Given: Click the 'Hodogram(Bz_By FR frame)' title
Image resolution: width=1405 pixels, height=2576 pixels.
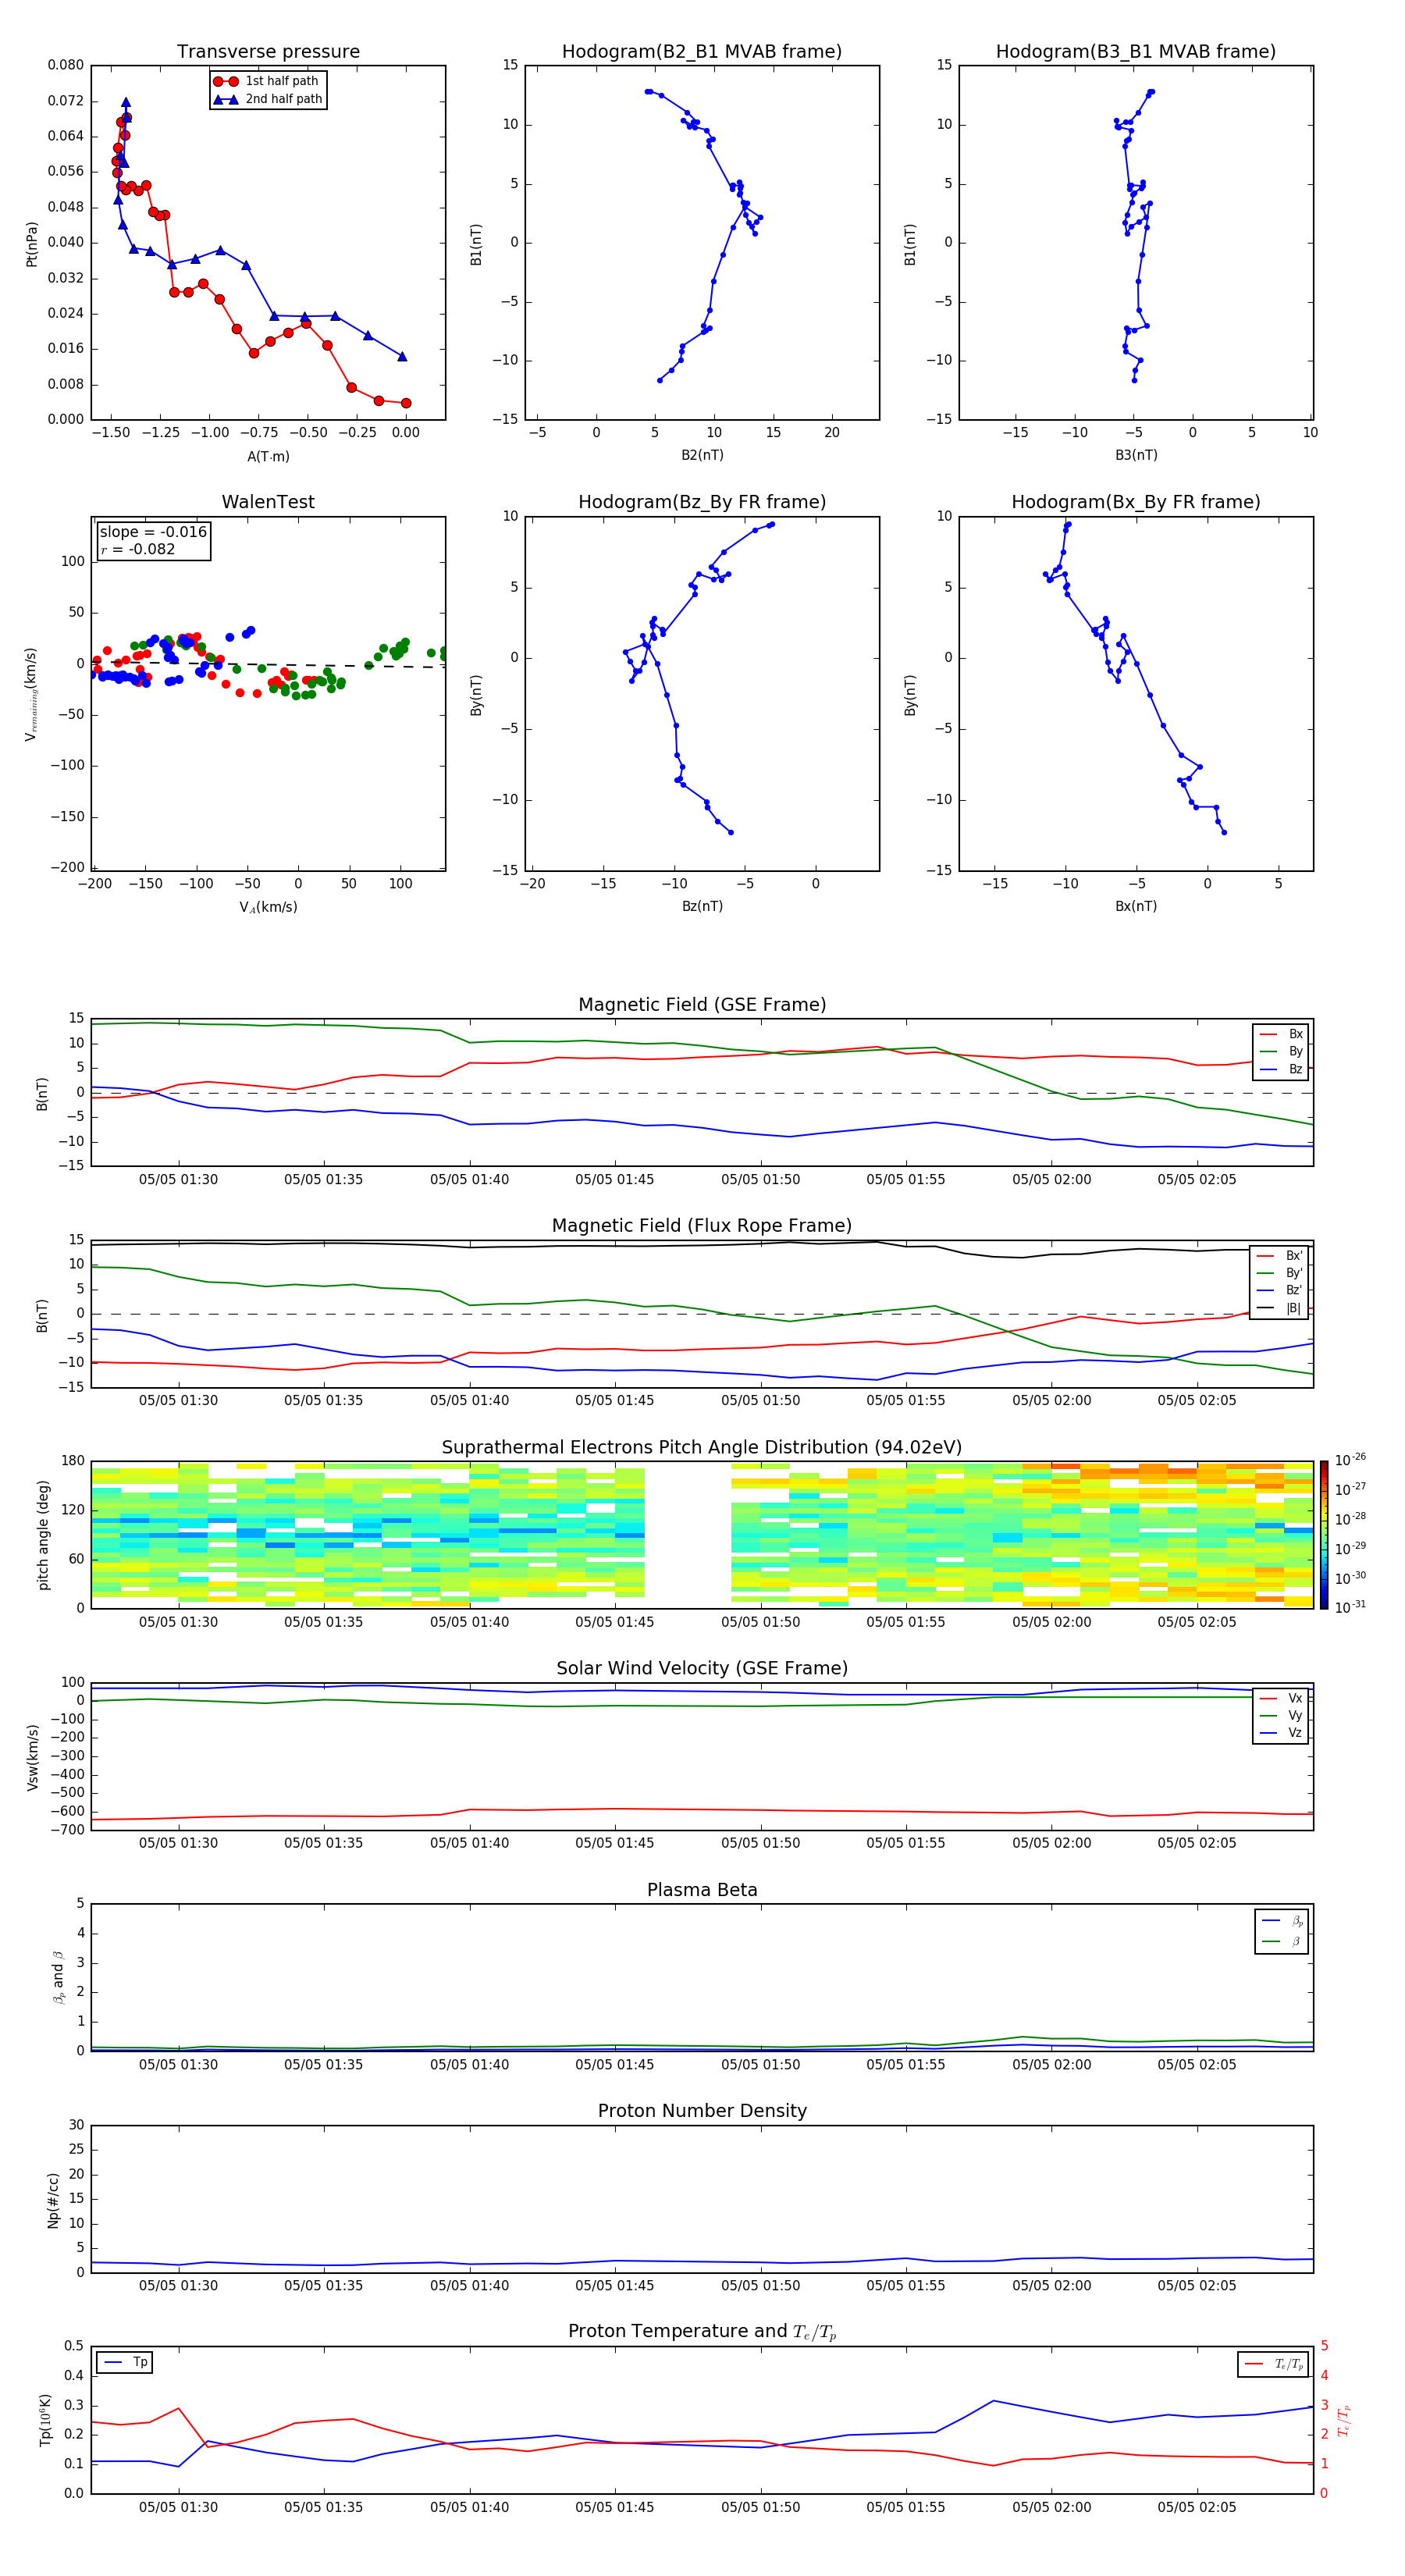Looking at the screenshot, I should pyautogui.click(x=702, y=502).
